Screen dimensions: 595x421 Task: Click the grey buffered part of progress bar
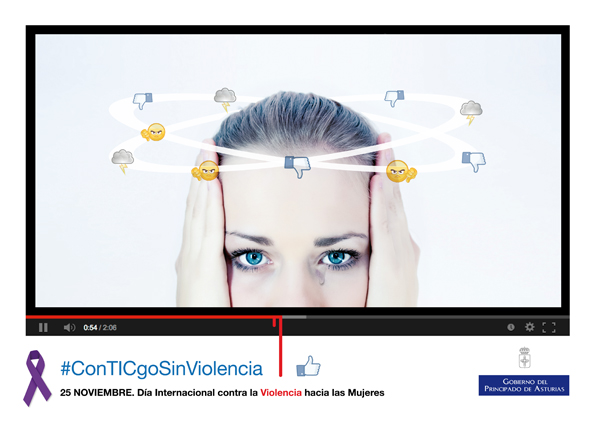(294, 317)
